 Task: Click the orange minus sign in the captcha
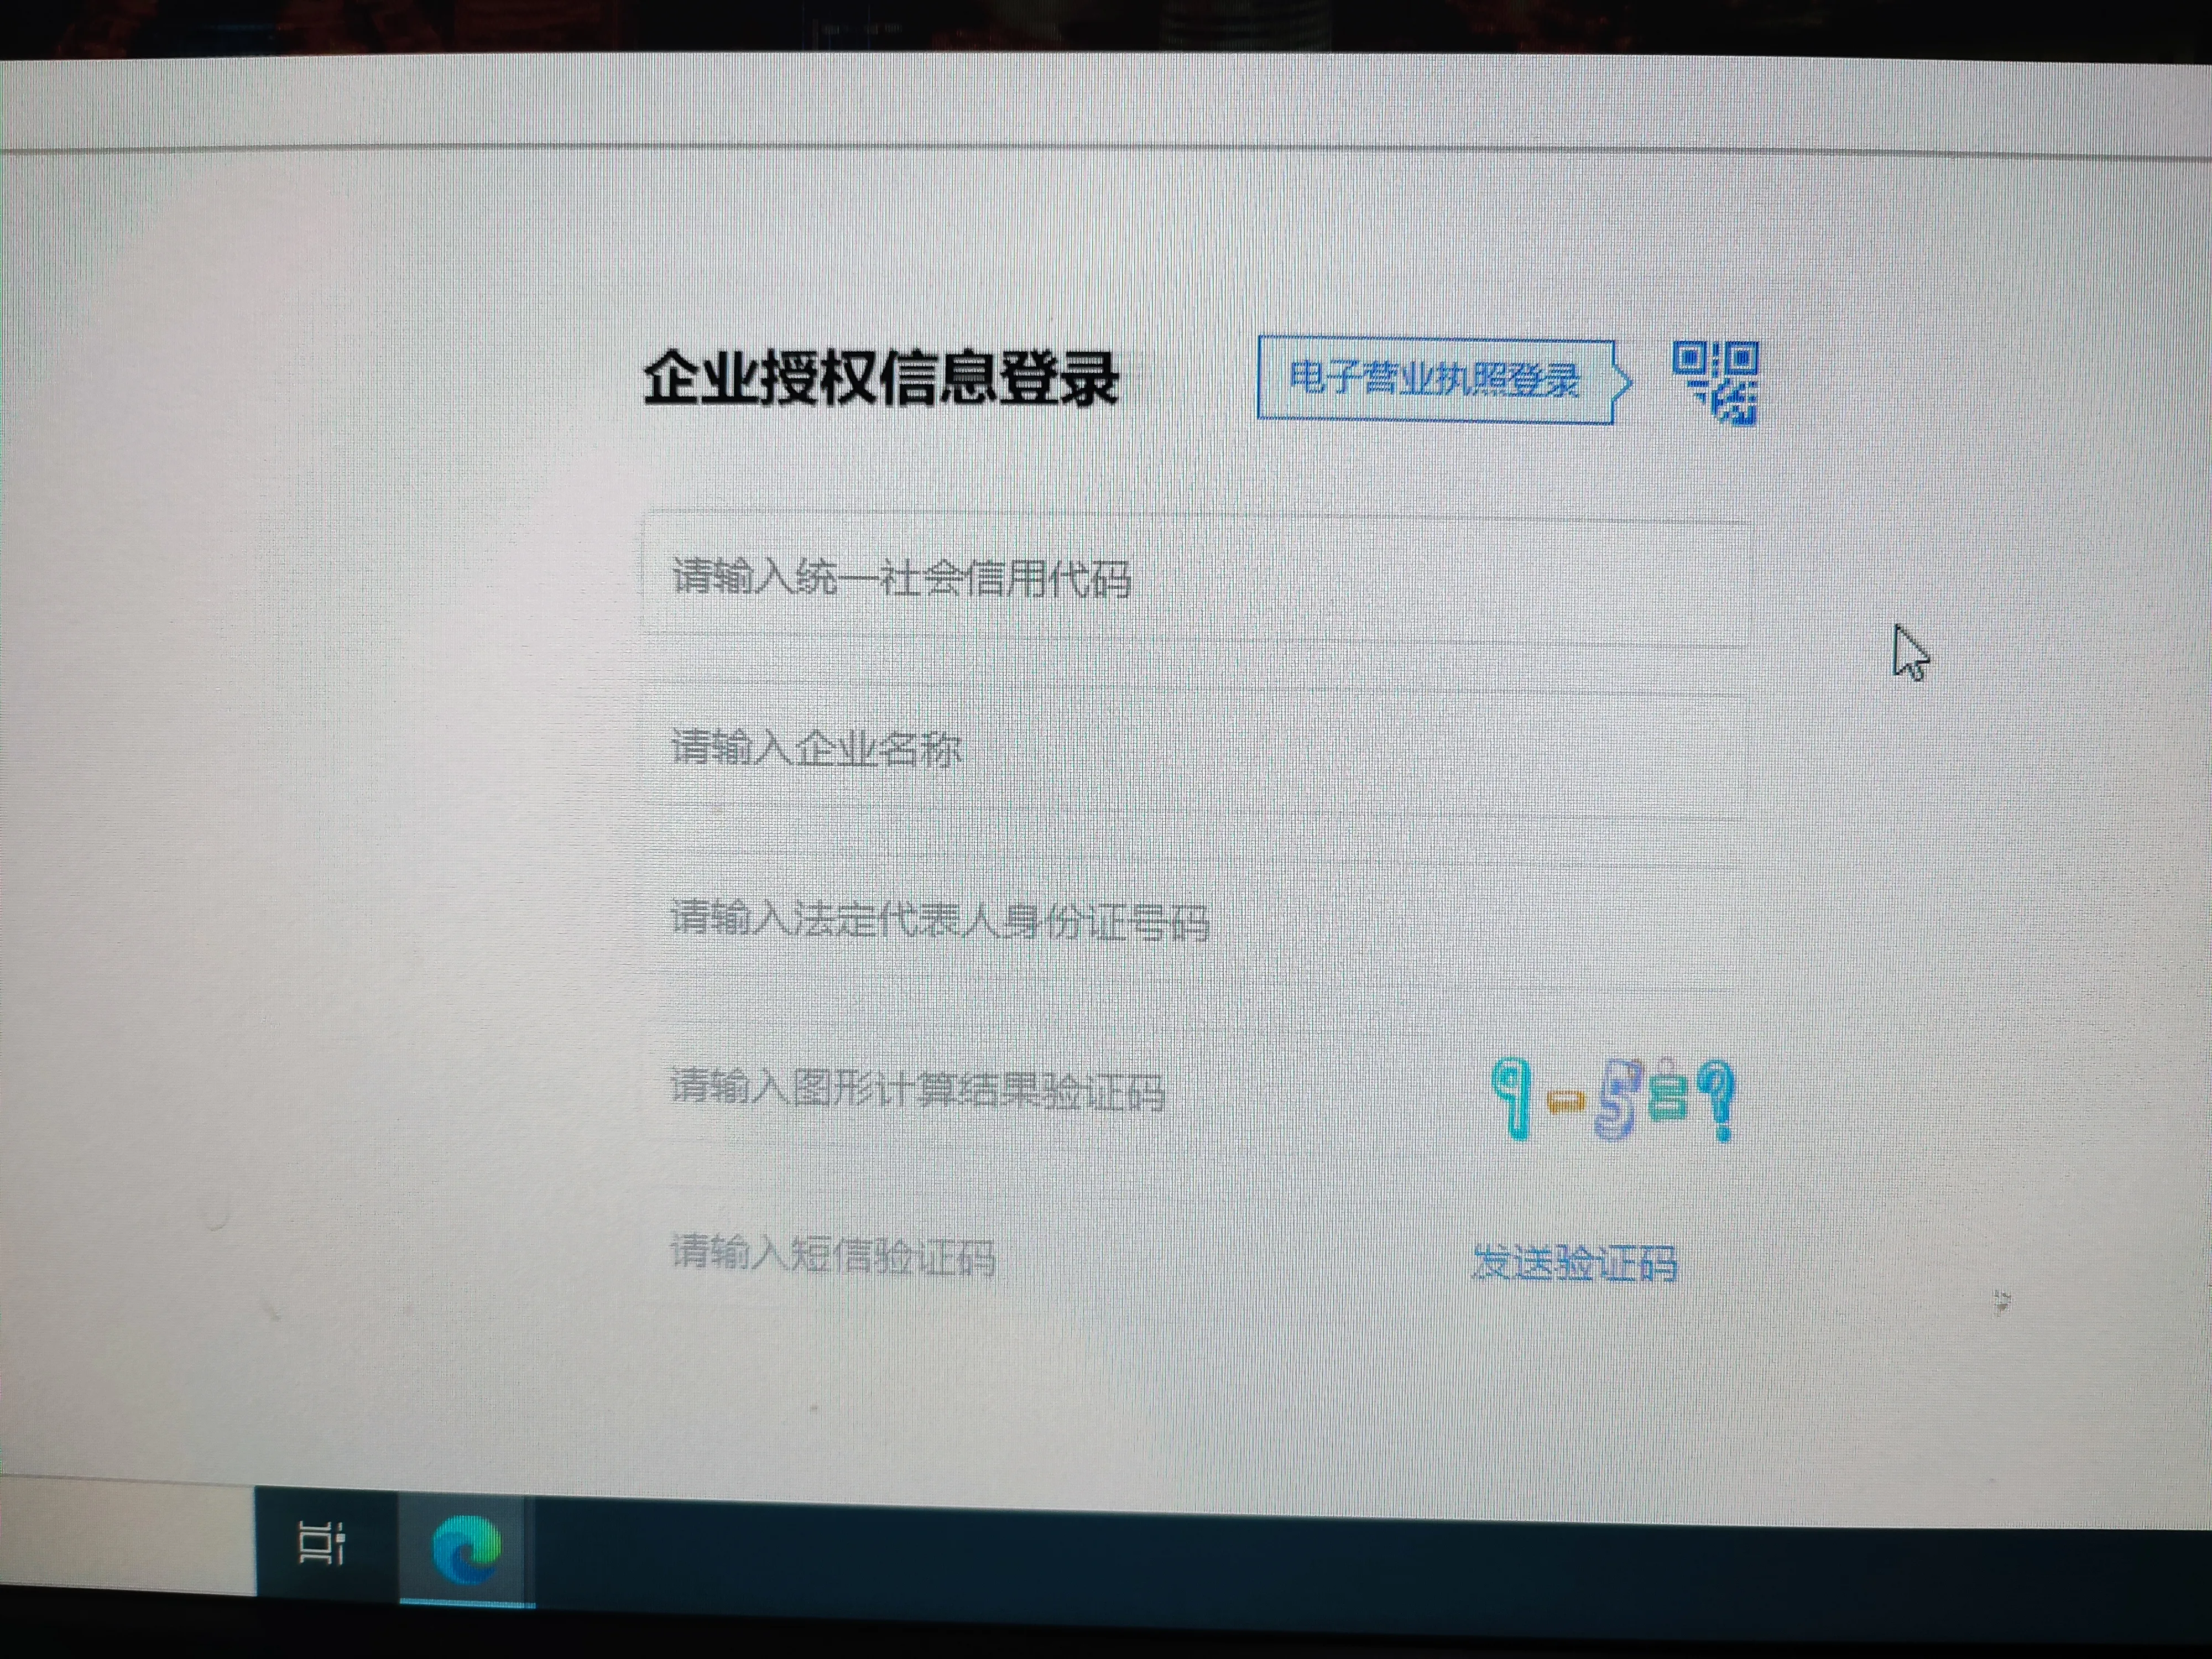pyautogui.click(x=1565, y=1103)
